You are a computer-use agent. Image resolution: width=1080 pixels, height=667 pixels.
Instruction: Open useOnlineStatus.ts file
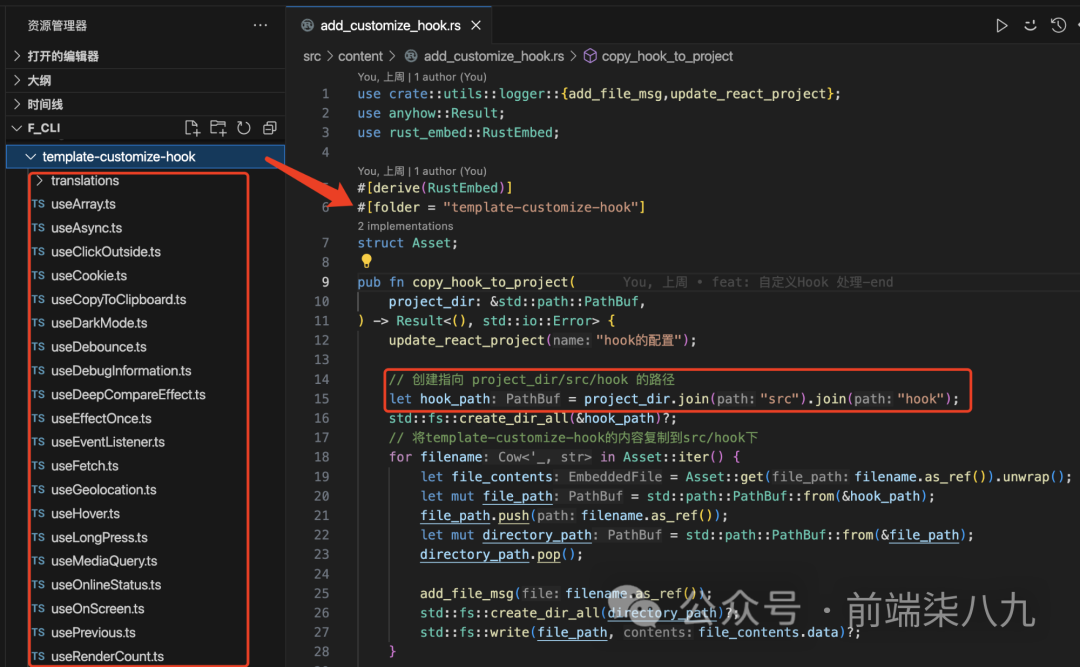(x=106, y=585)
